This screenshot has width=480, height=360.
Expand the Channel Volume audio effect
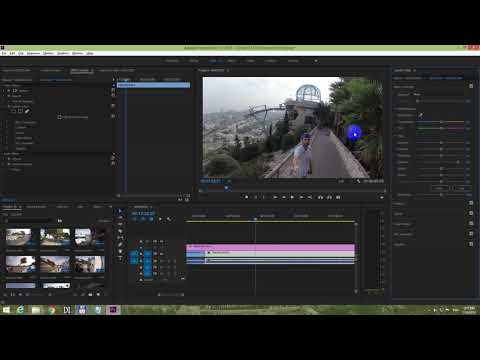[4, 164]
